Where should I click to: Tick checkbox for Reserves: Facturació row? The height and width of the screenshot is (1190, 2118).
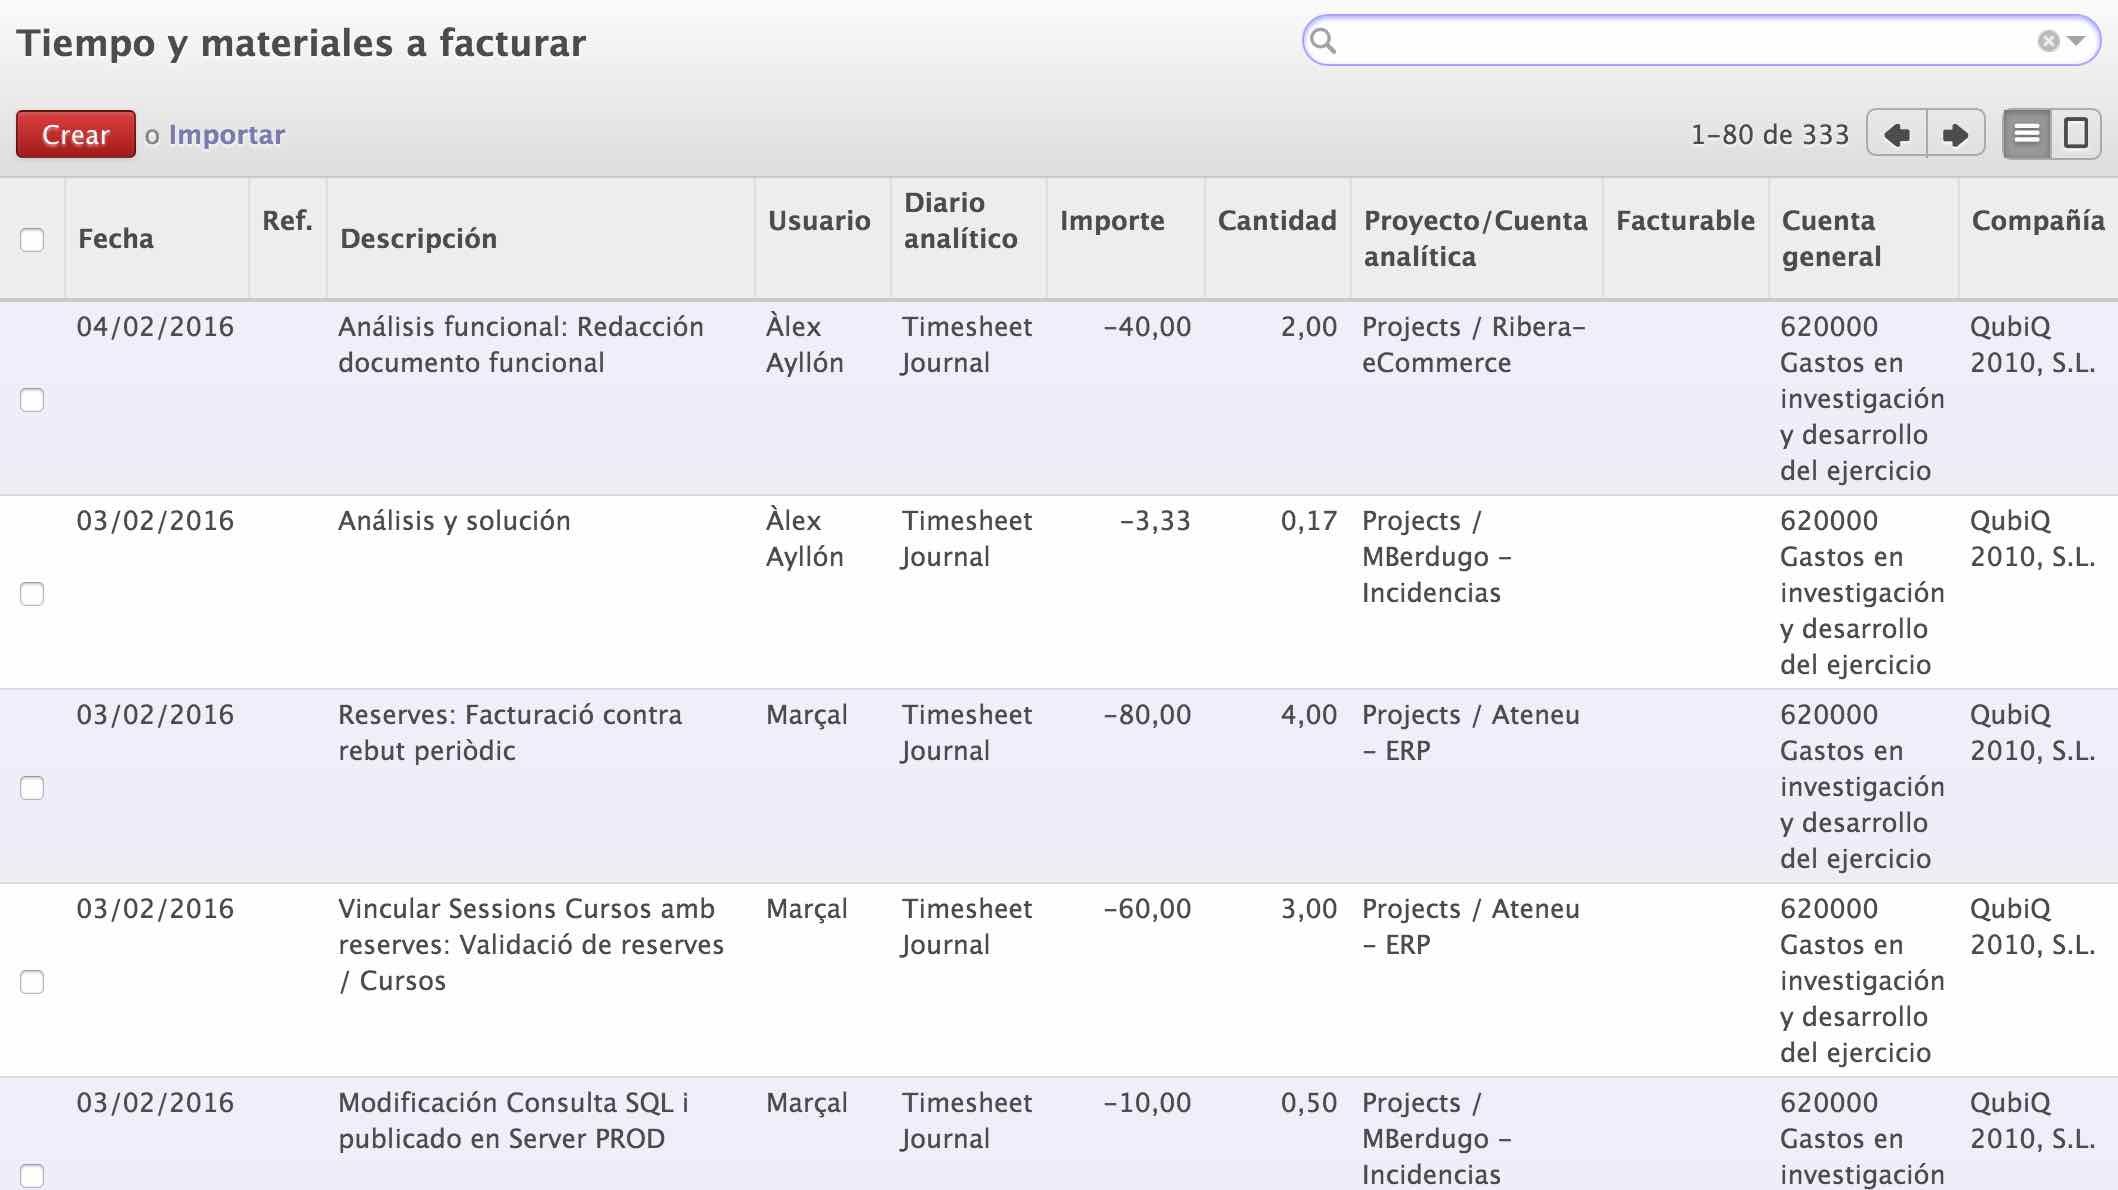tap(32, 788)
